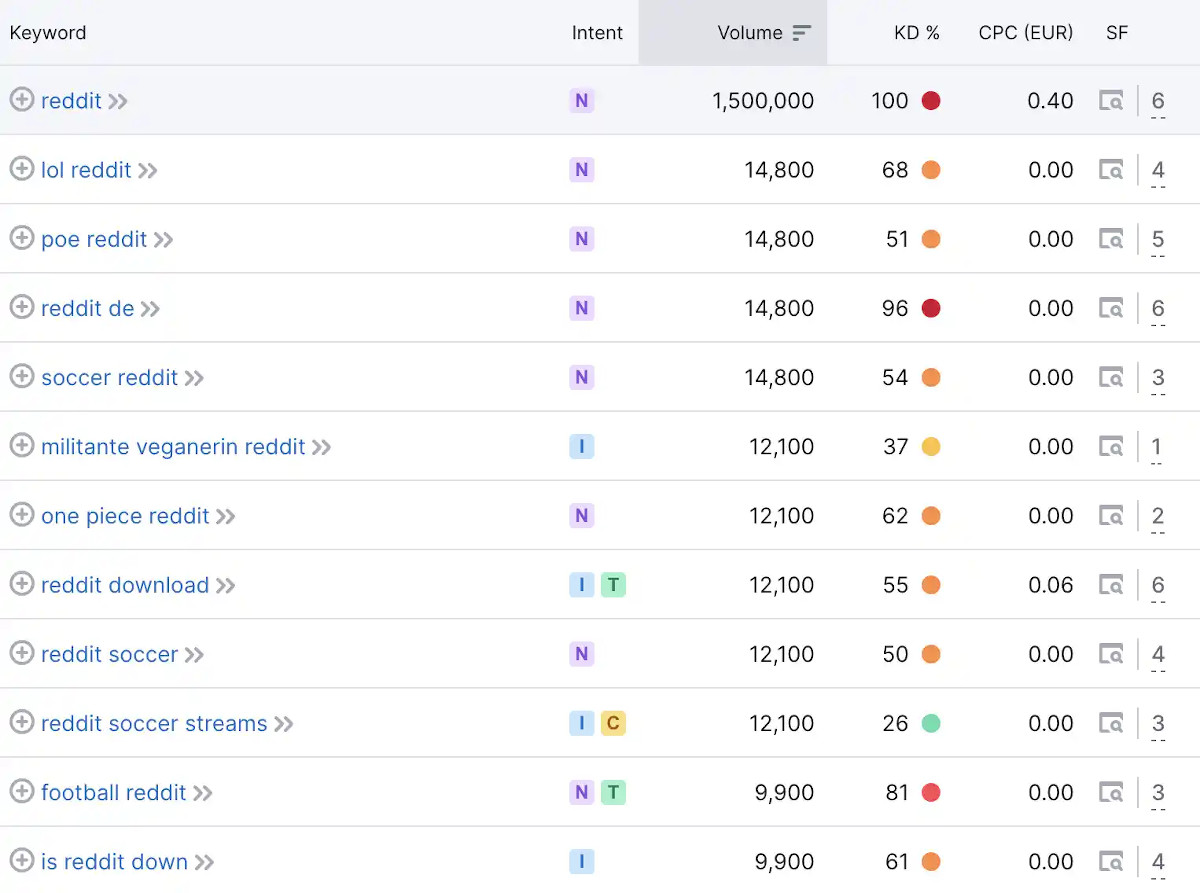Click the I intent badge for 'is reddit down'
1200x893 pixels.
[582, 861]
